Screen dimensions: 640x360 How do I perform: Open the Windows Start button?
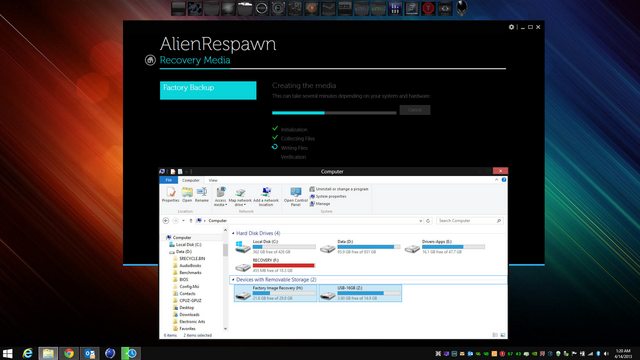7,353
